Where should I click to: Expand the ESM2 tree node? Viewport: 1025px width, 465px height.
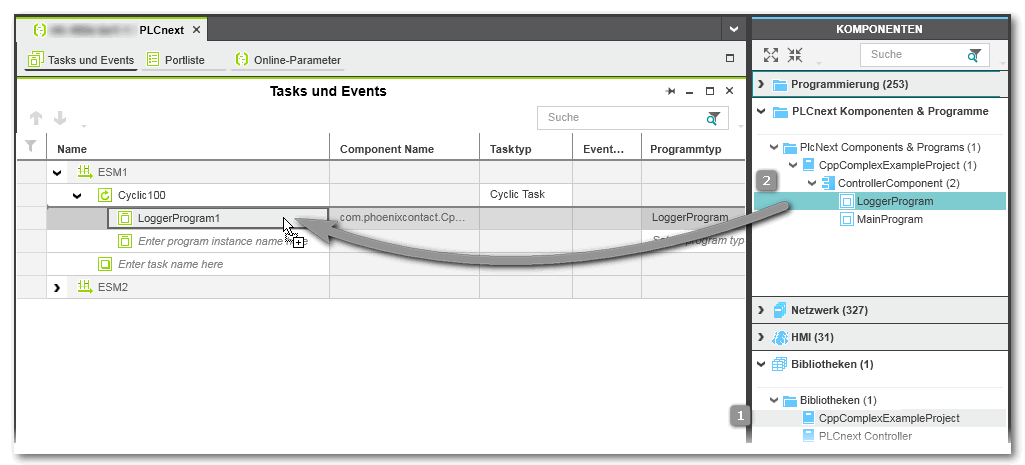tap(57, 288)
